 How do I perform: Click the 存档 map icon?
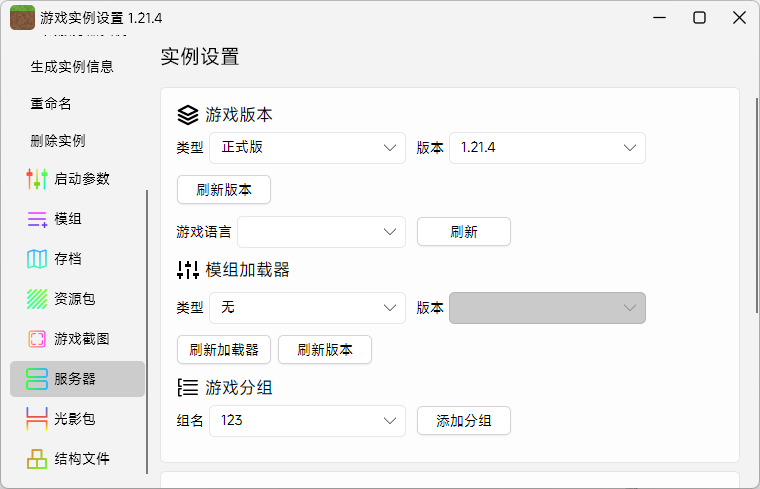37,259
